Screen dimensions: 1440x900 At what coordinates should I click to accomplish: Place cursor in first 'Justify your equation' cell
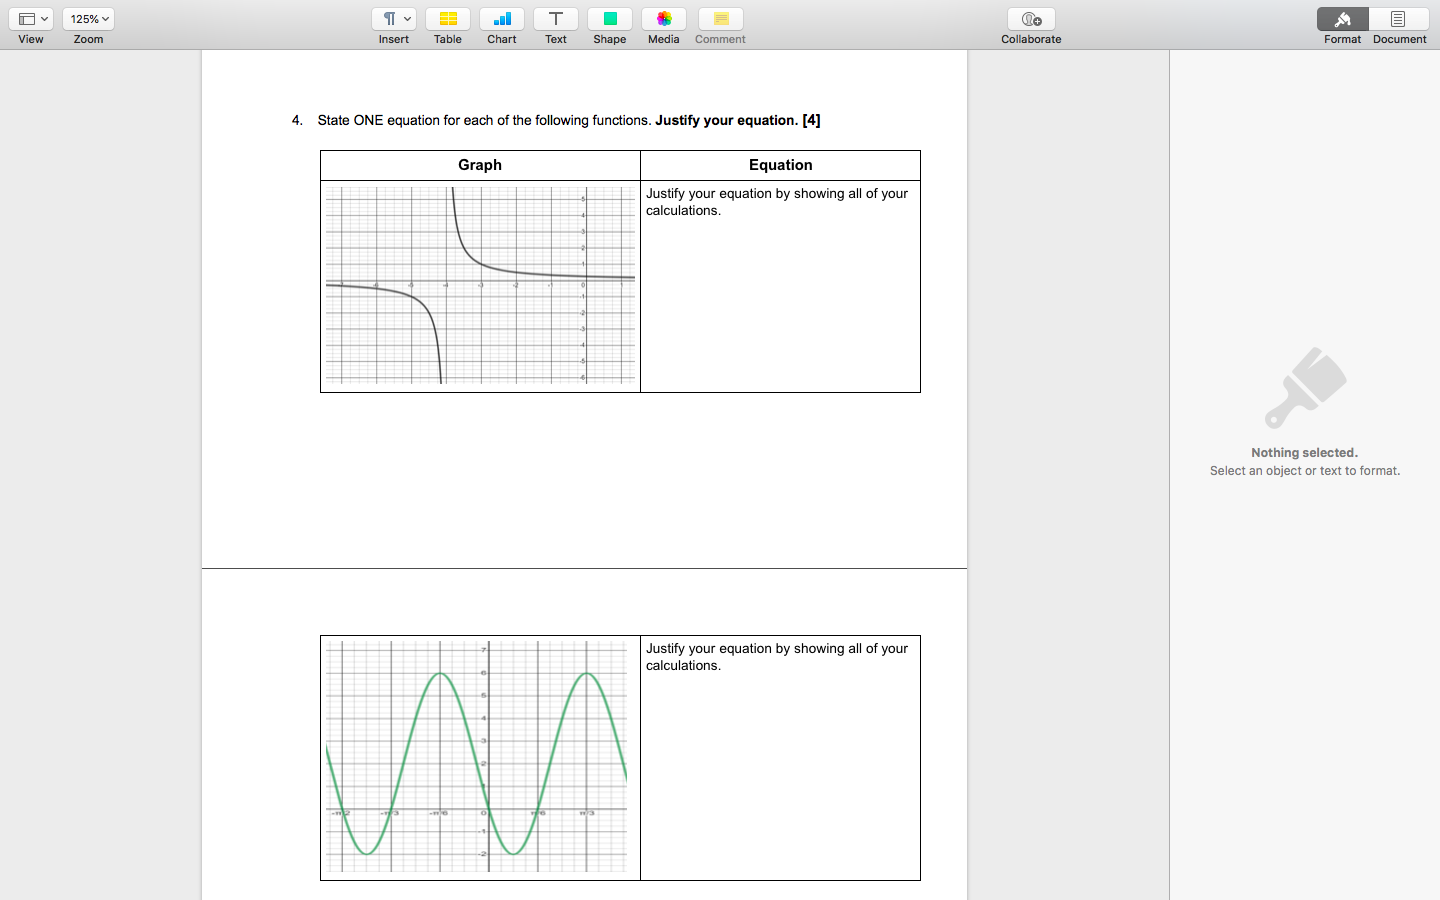tap(780, 287)
